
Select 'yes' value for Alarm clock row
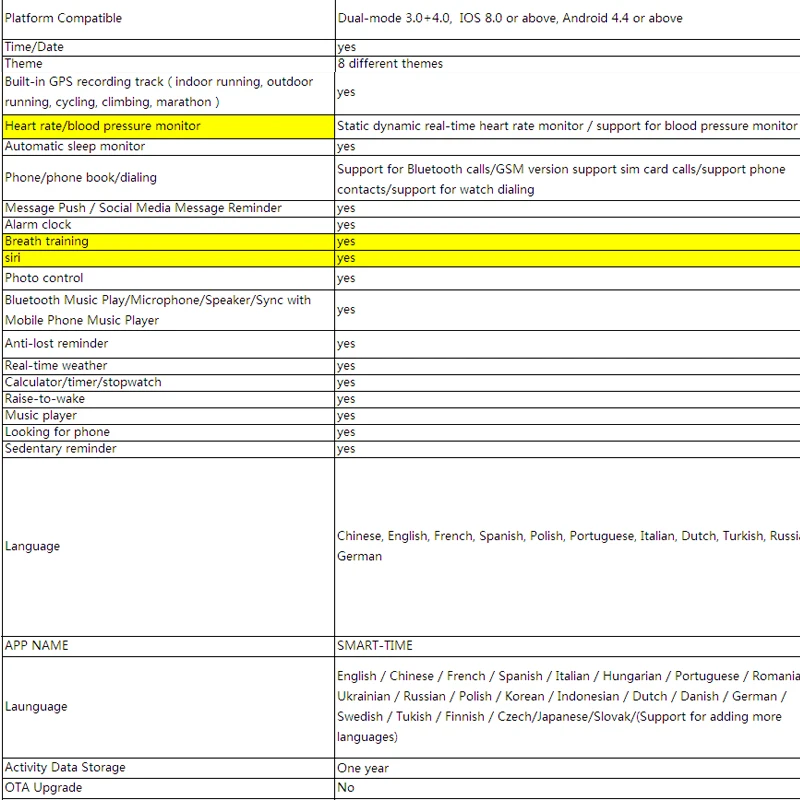567,226
